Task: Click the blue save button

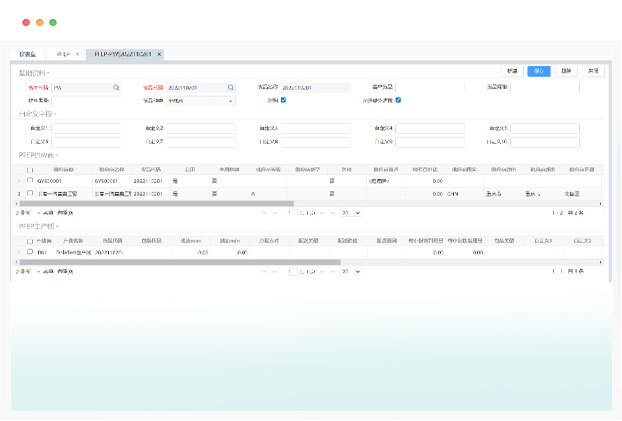Action: pos(539,71)
